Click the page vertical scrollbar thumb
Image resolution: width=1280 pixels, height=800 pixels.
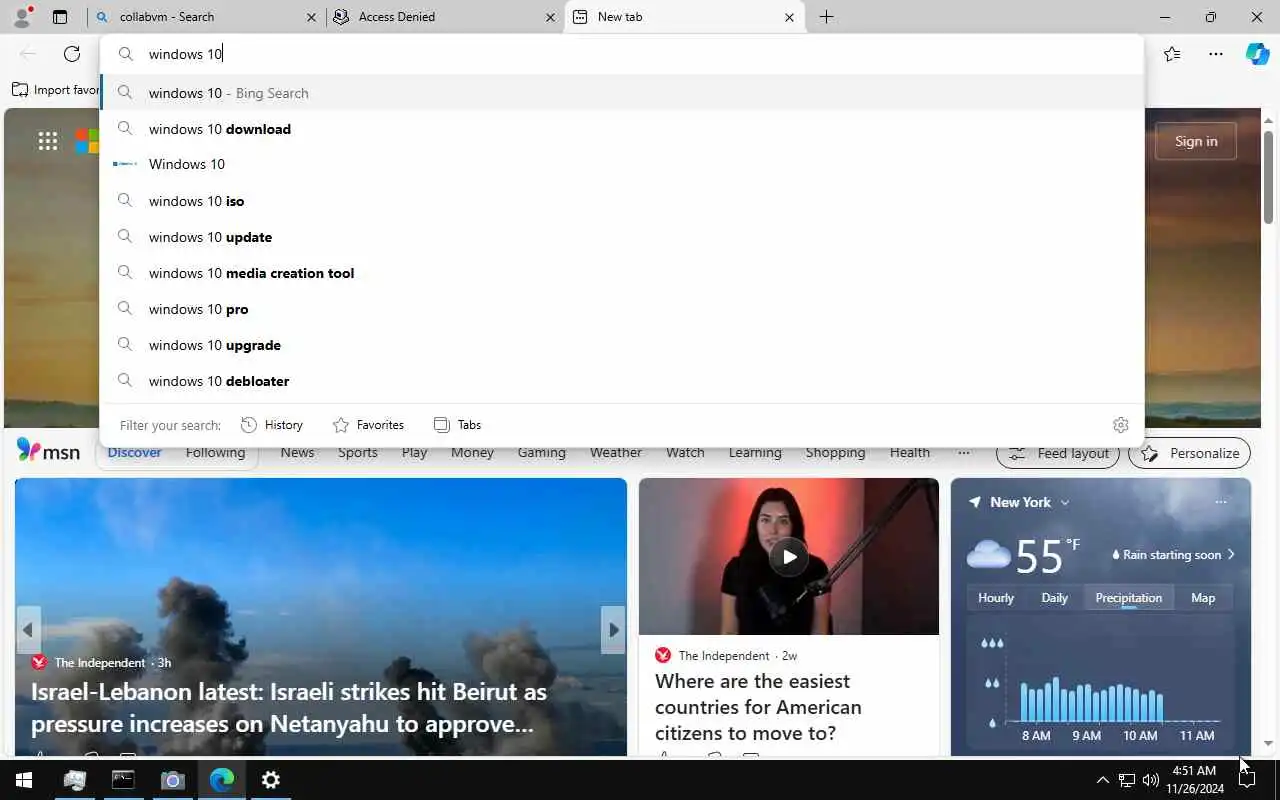[1268, 177]
